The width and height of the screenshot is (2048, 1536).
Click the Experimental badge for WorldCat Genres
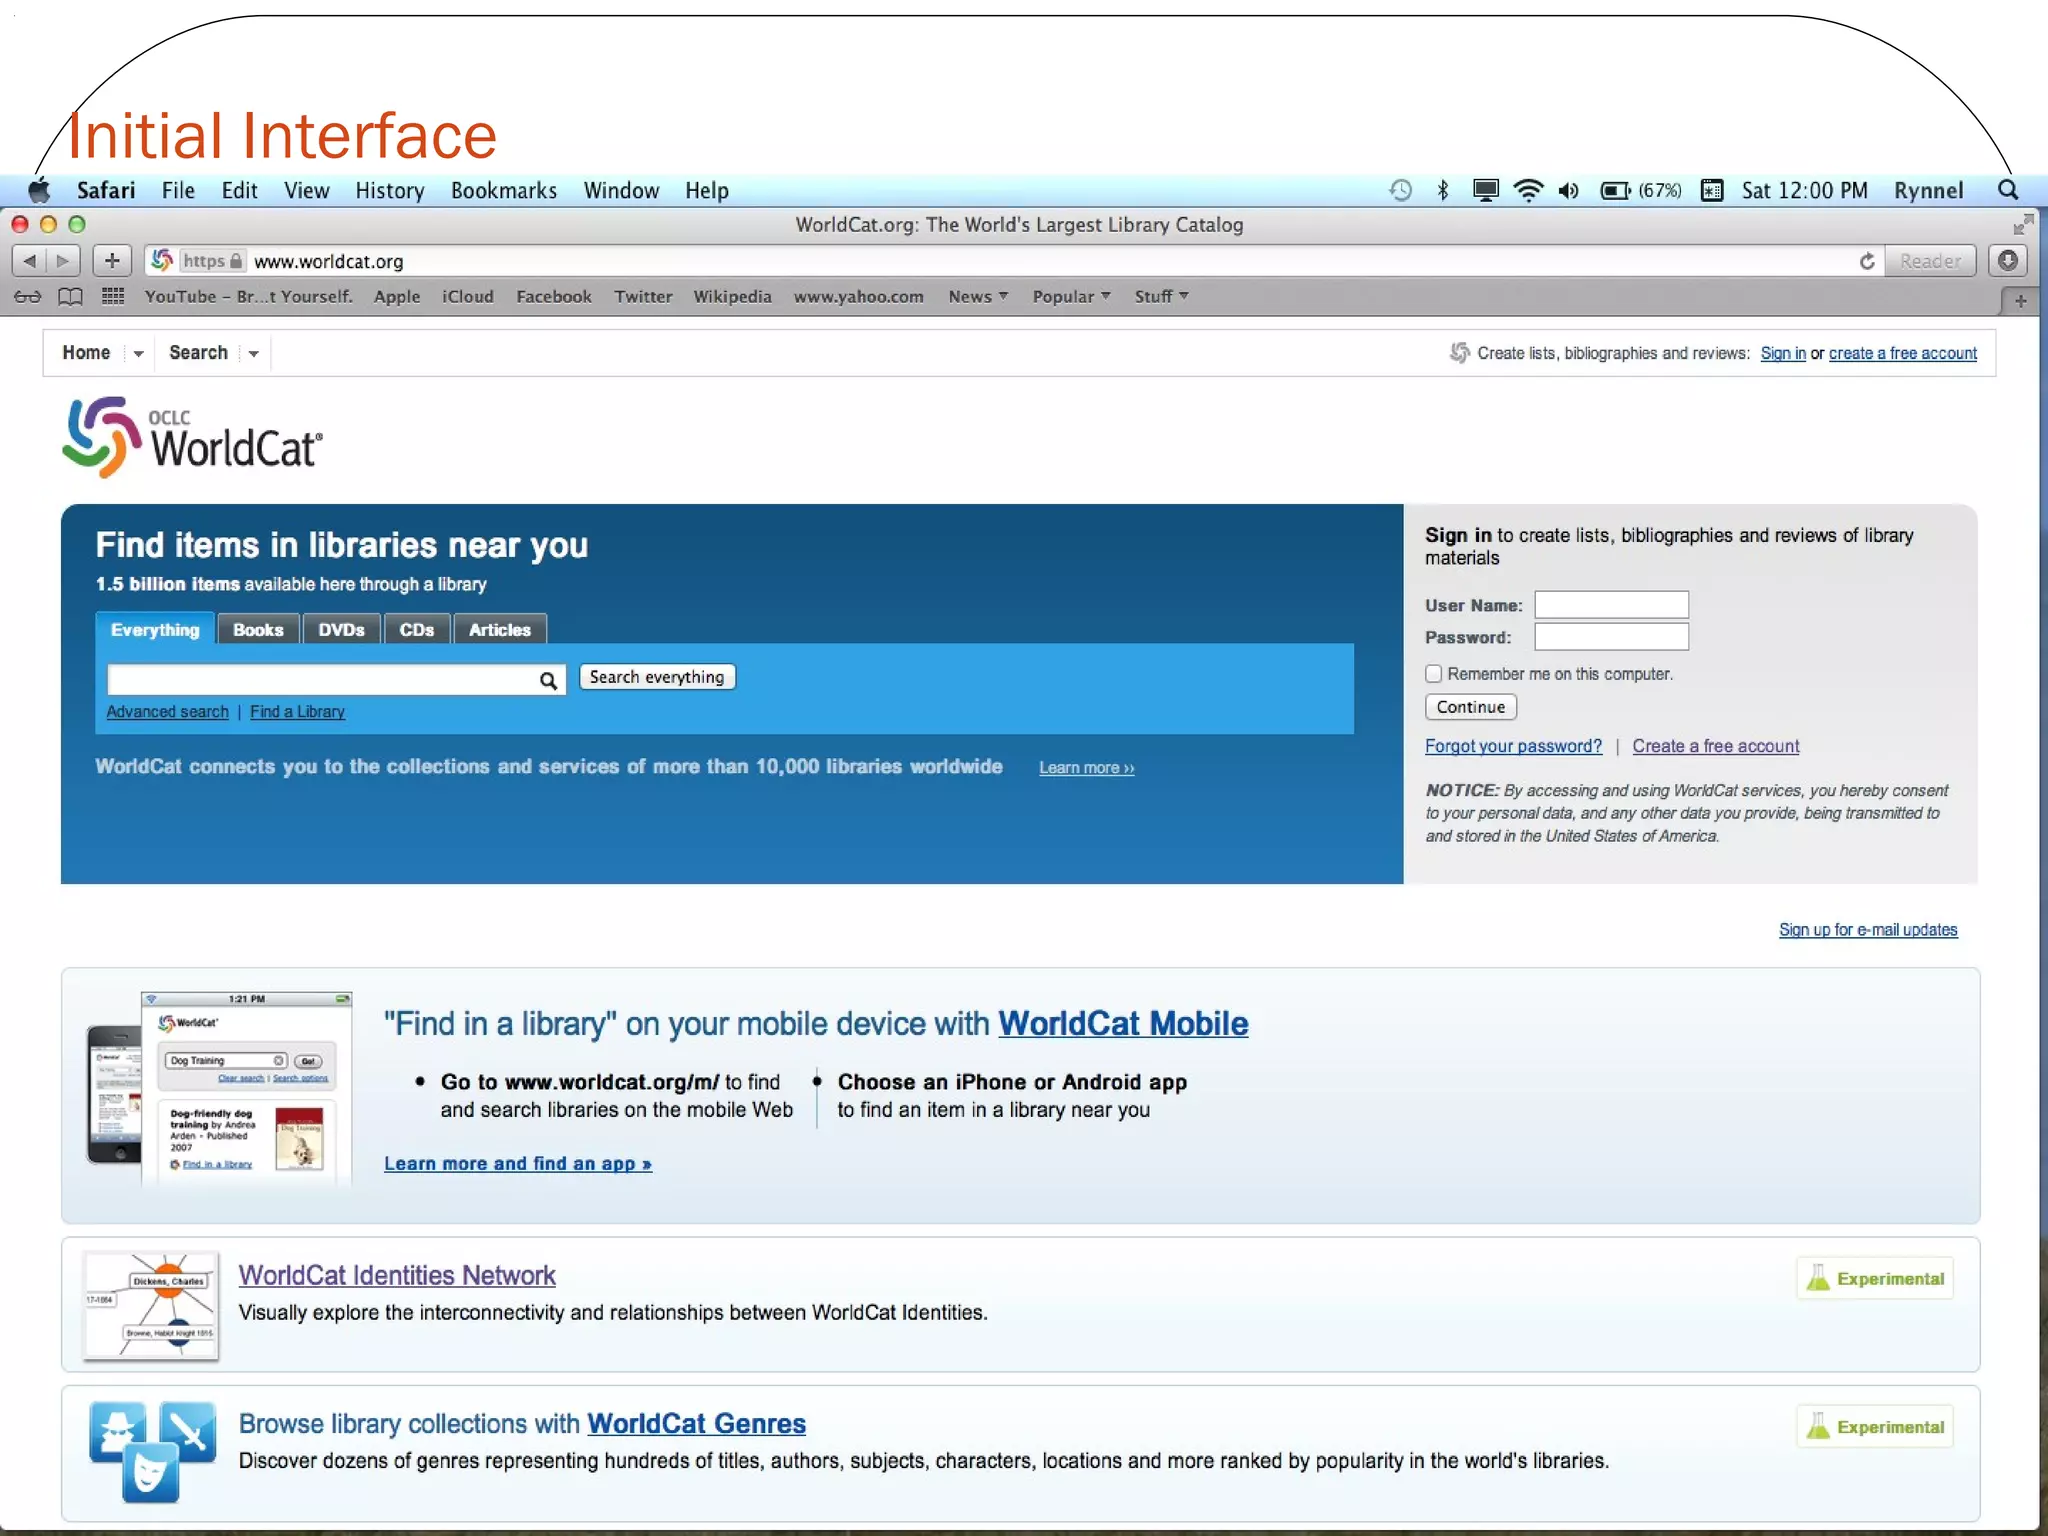[1875, 1427]
